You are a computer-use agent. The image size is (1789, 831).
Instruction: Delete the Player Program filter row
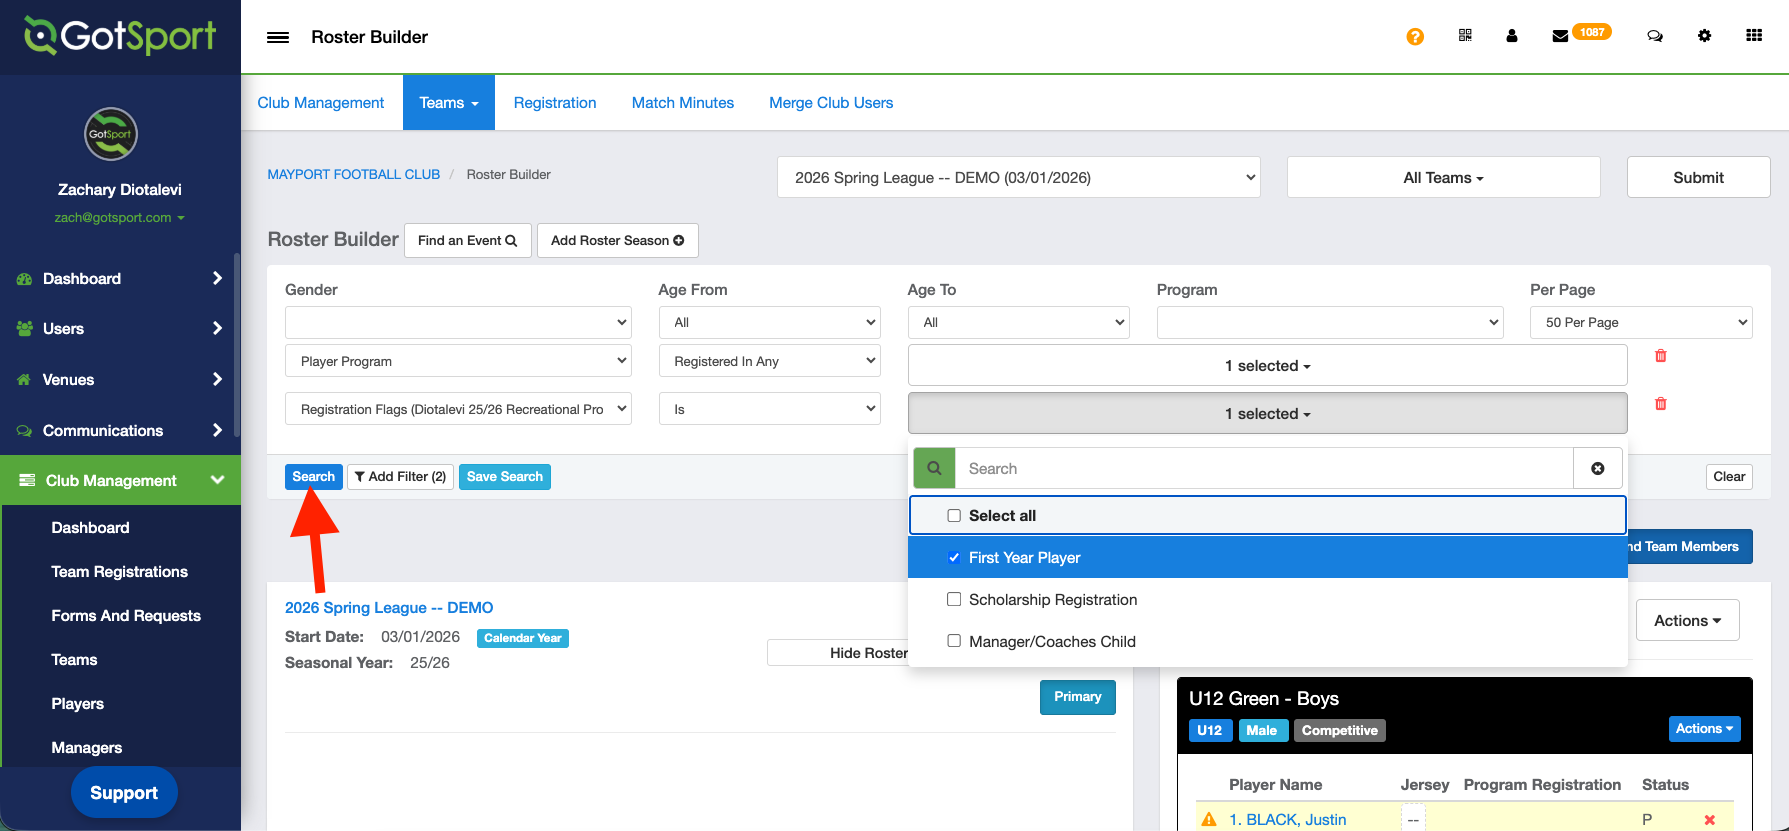coord(1660,356)
